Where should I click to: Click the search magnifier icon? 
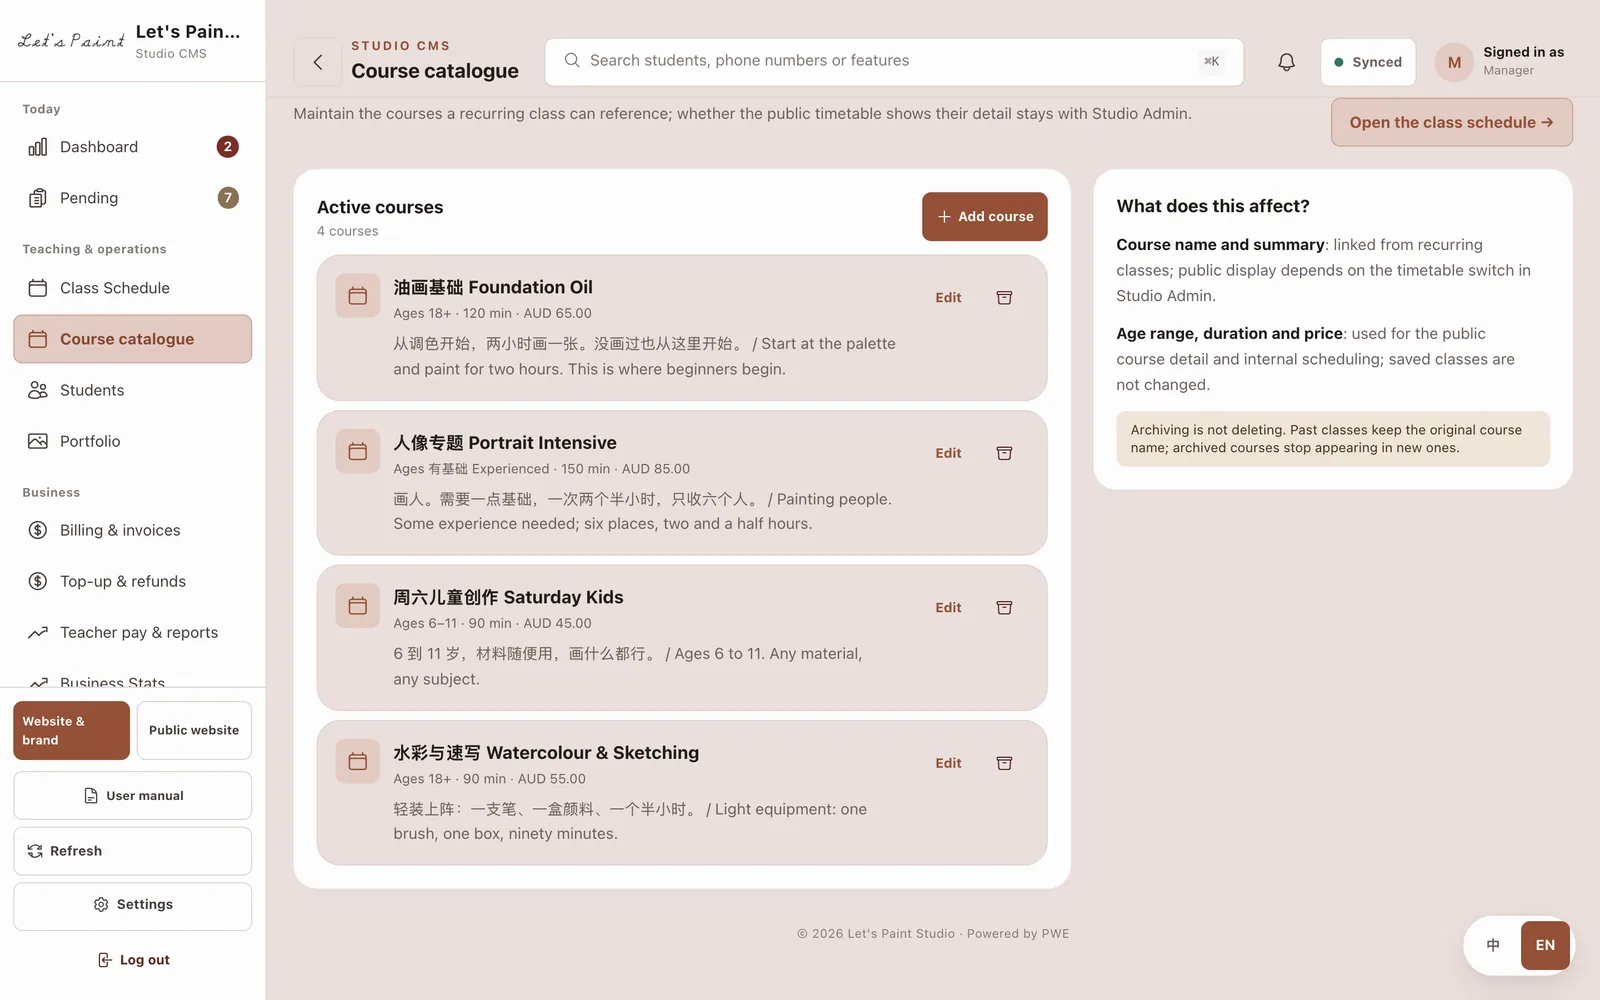572,61
